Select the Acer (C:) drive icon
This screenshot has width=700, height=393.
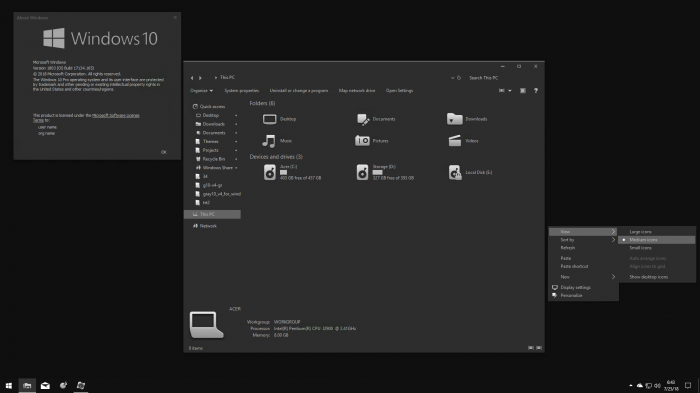click(x=270, y=172)
